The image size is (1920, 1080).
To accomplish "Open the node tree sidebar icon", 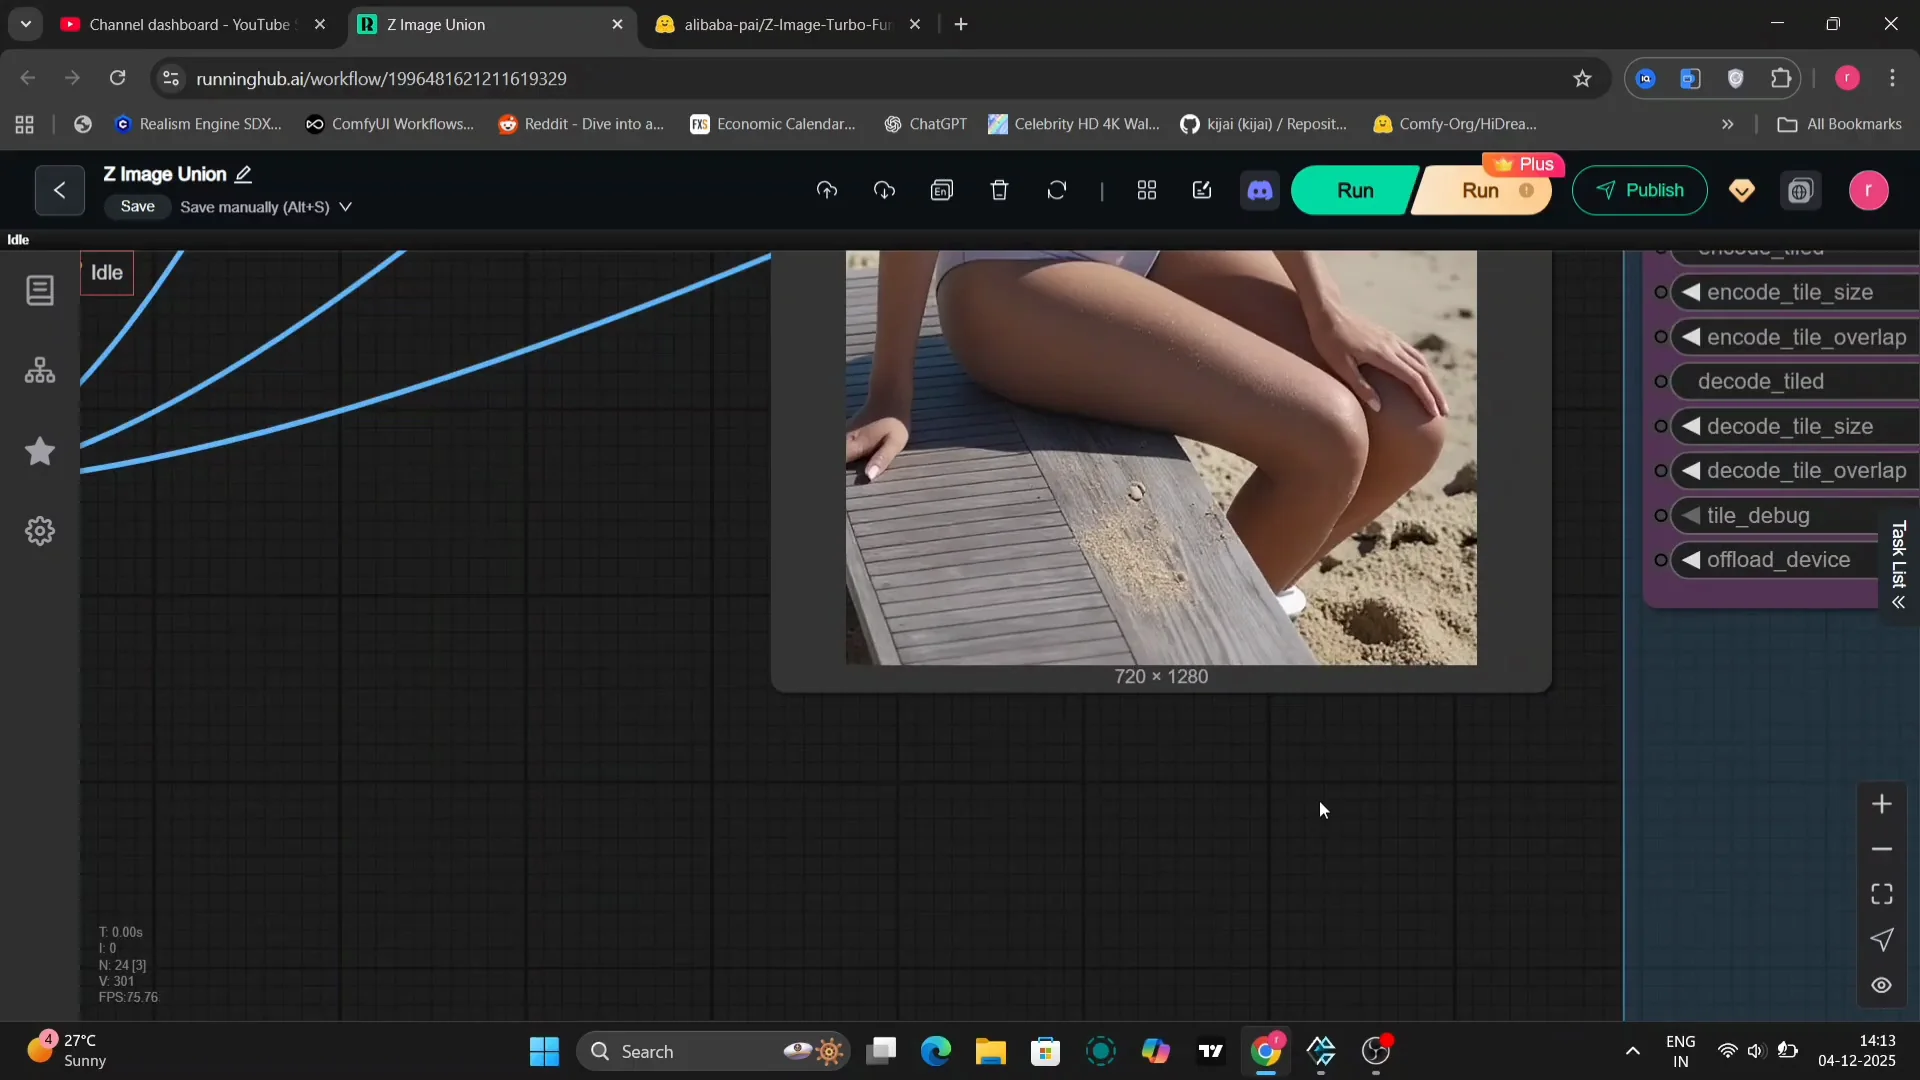I will click(40, 371).
